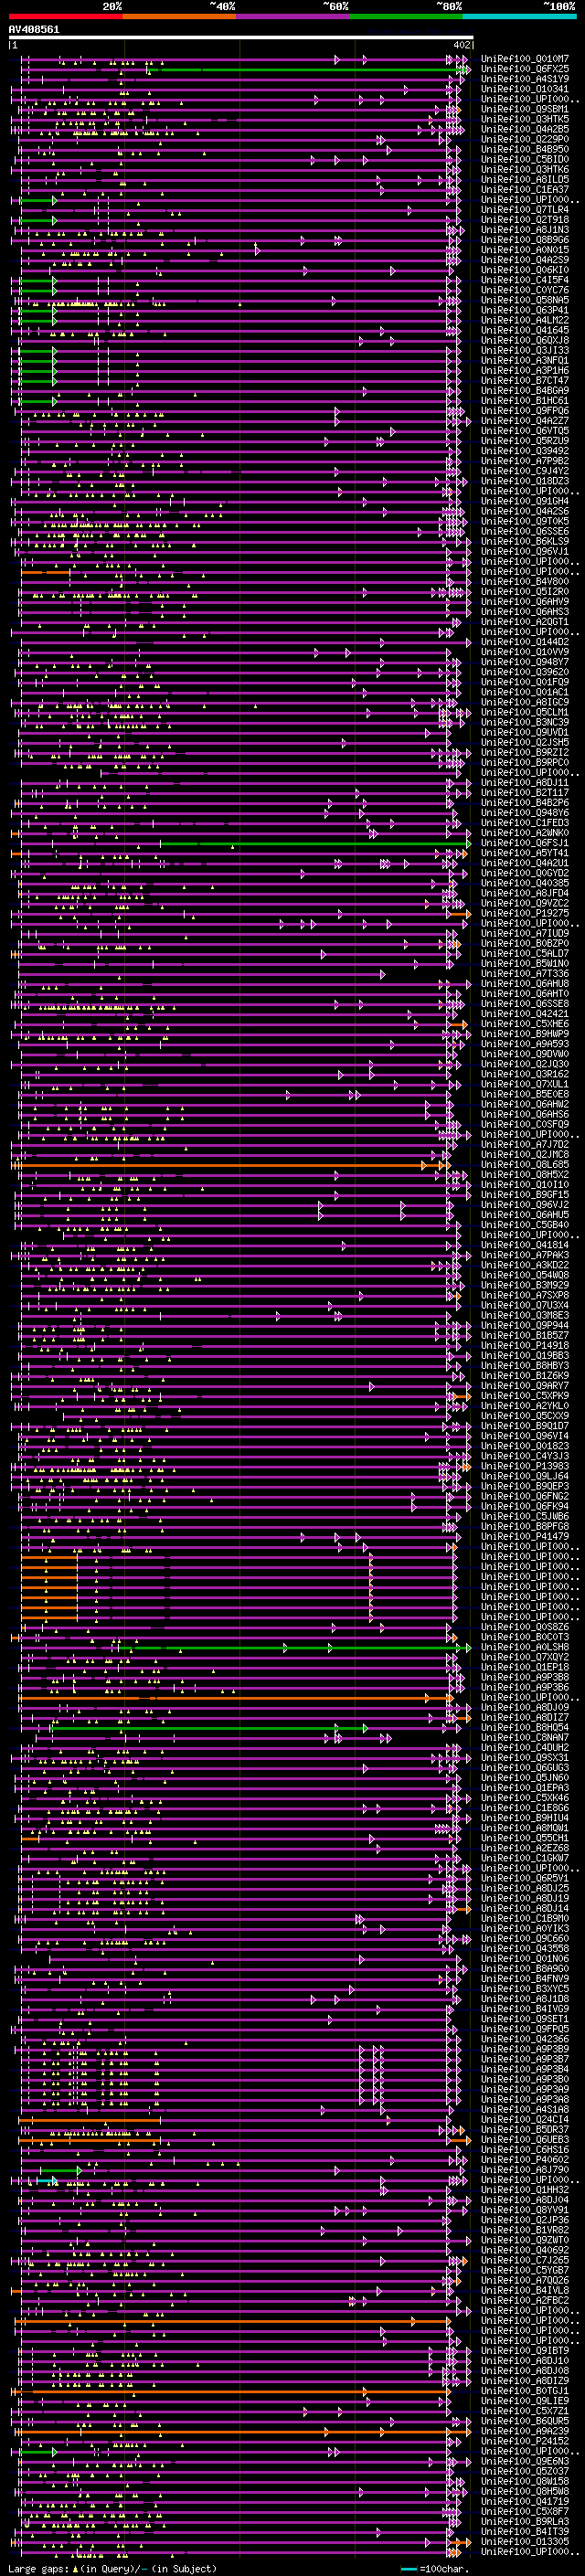Click the UniRef100_Q4A2Z7 label
Viewport: 585px width, 2576px height.
coord(524,420)
